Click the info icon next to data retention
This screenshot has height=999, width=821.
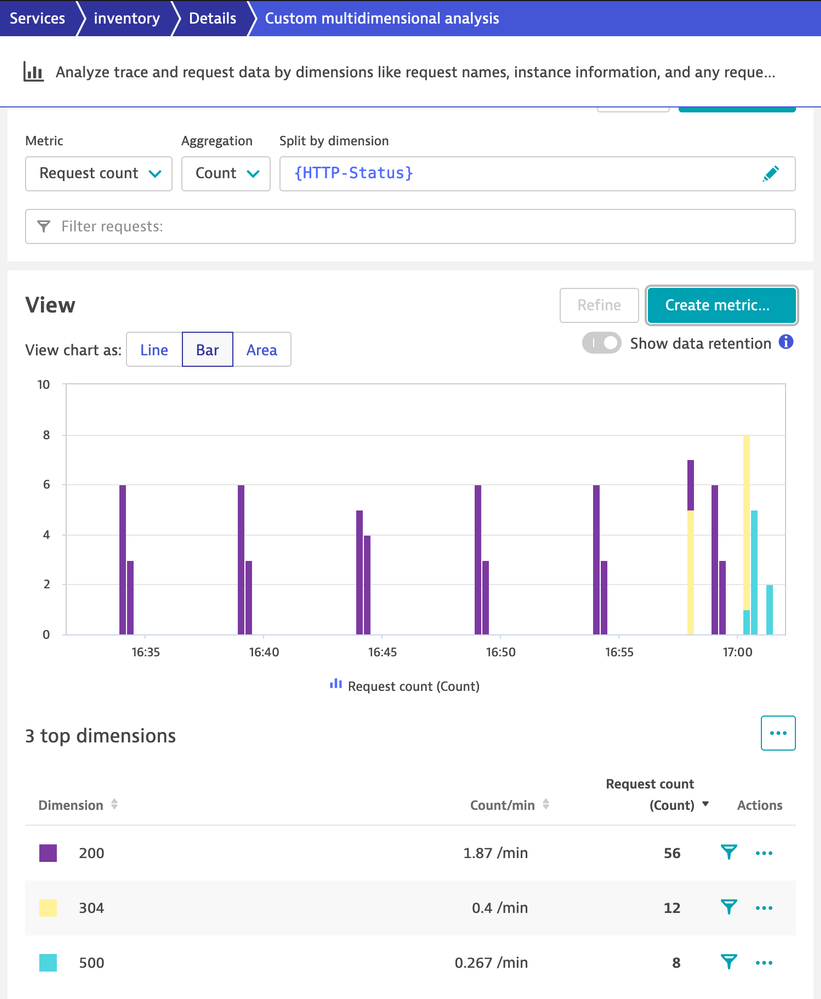pyautogui.click(x=786, y=343)
